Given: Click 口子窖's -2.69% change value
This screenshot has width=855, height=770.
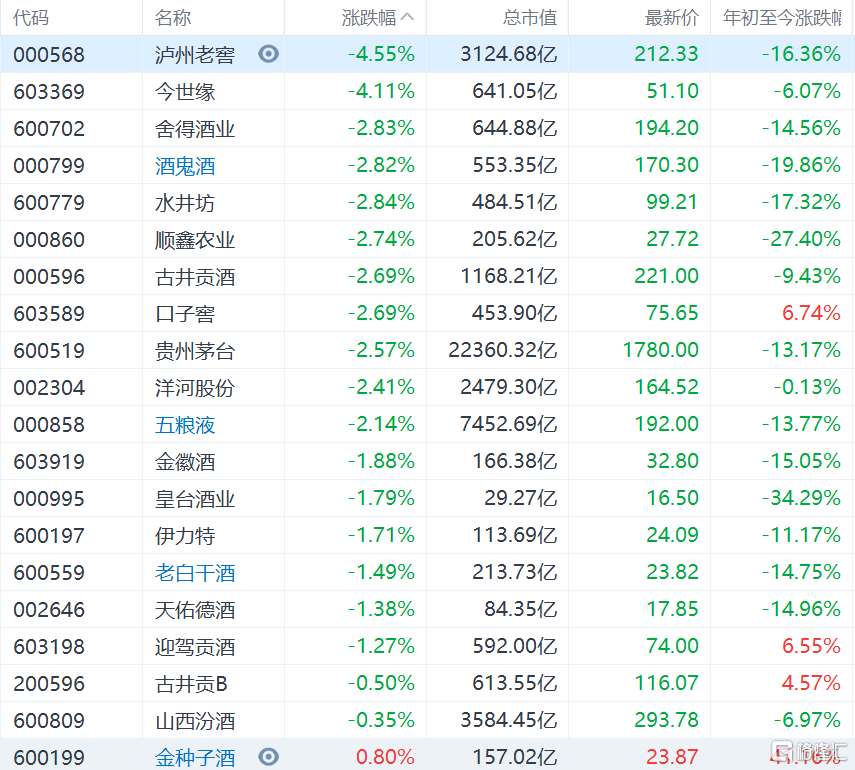Looking at the screenshot, I should [x=381, y=313].
